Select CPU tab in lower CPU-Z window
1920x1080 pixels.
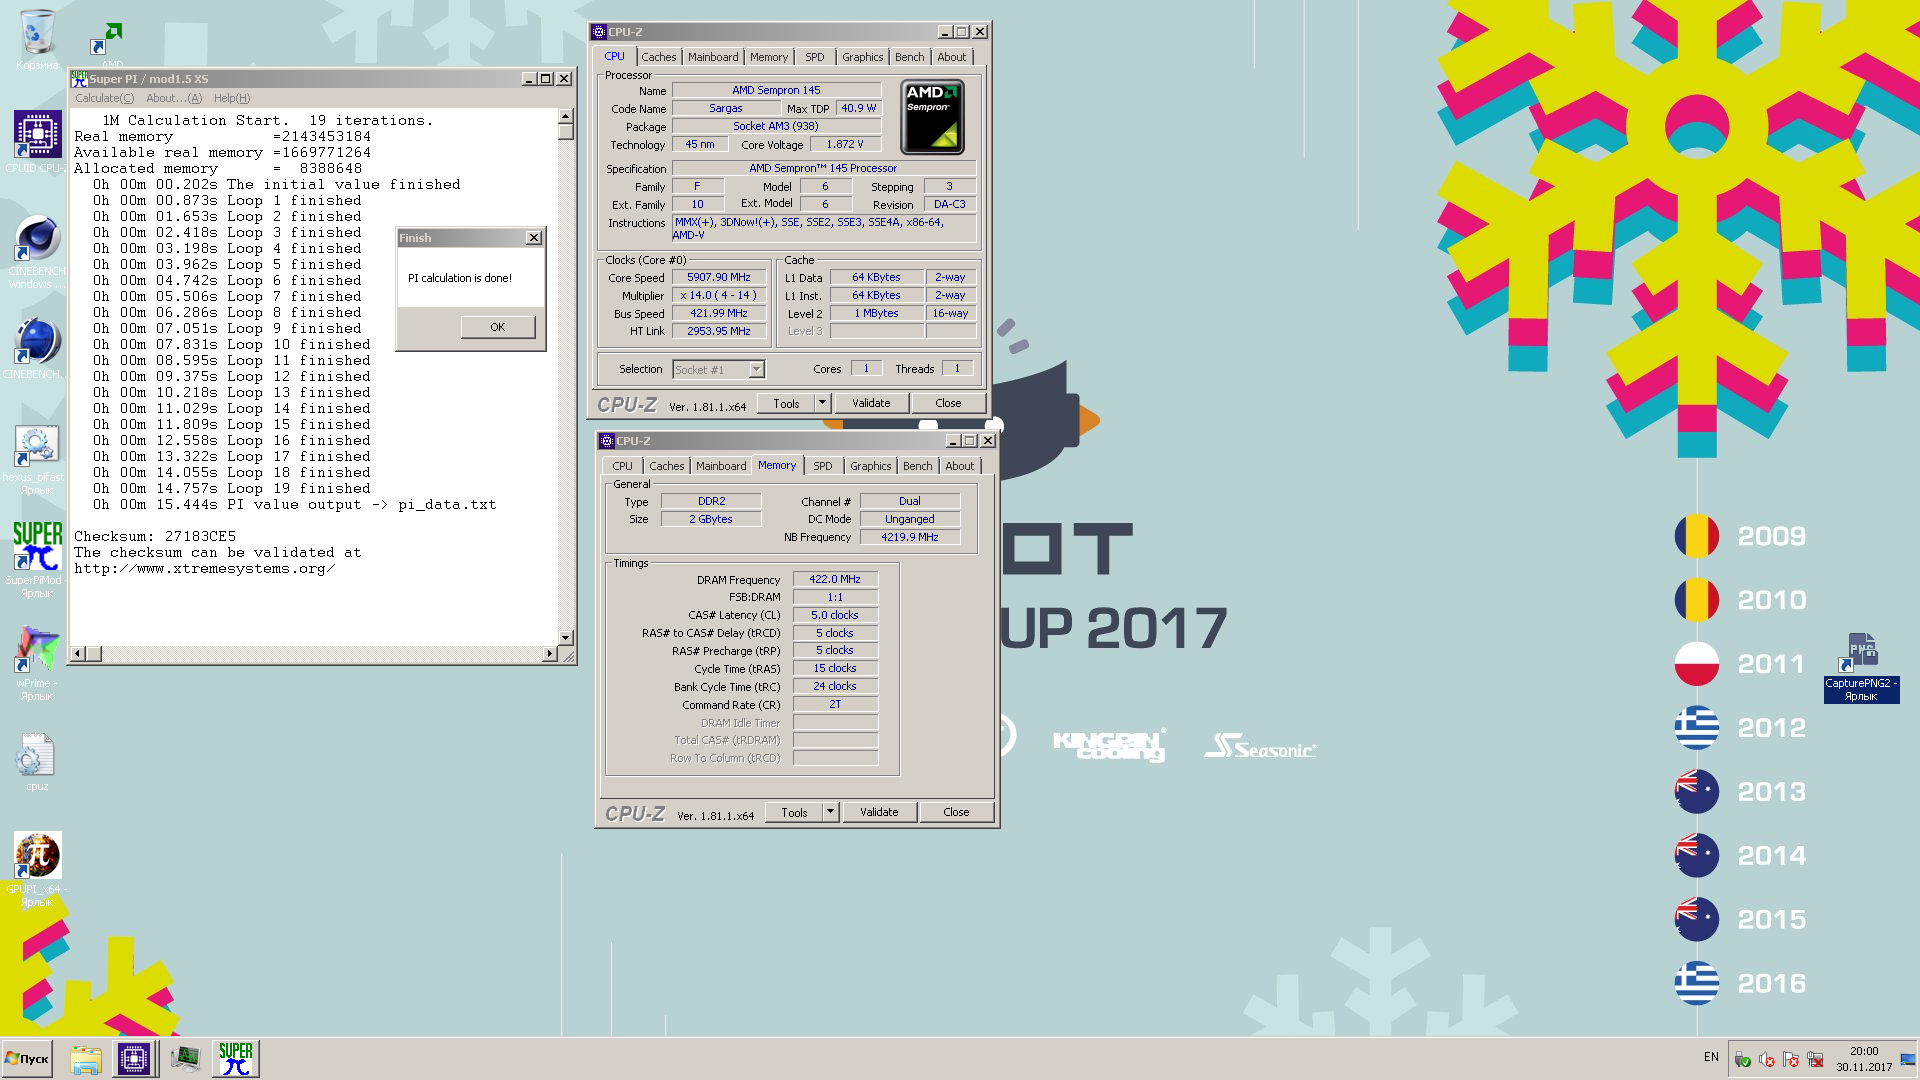tap(623, 466)
